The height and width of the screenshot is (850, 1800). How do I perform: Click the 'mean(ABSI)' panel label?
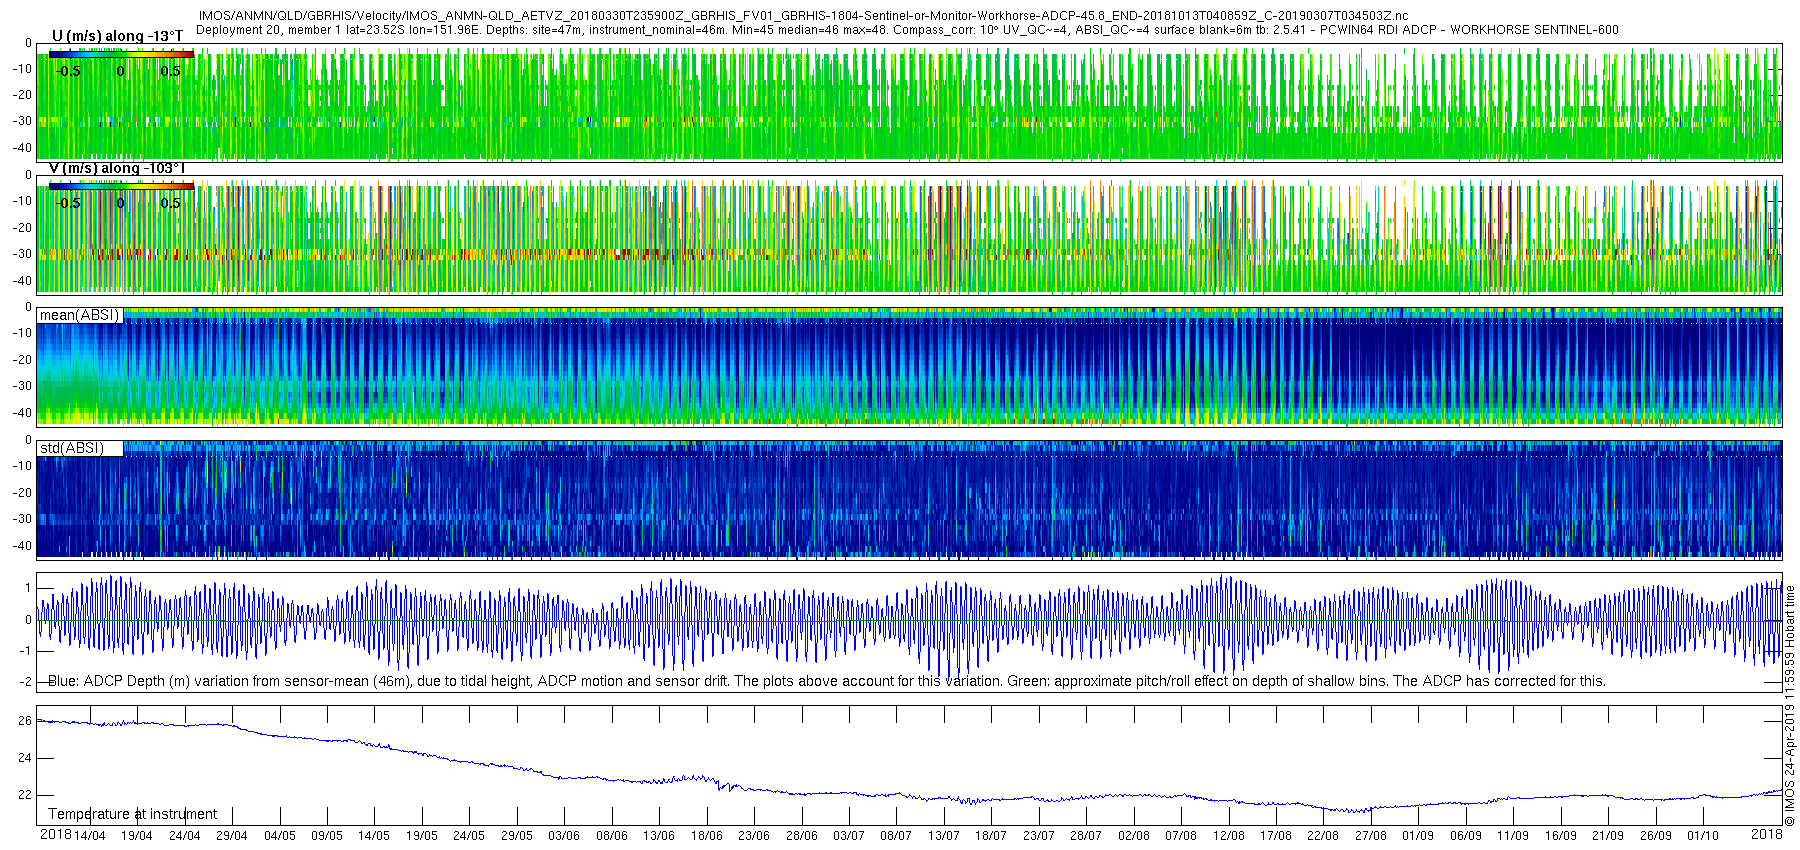(79, 315)
